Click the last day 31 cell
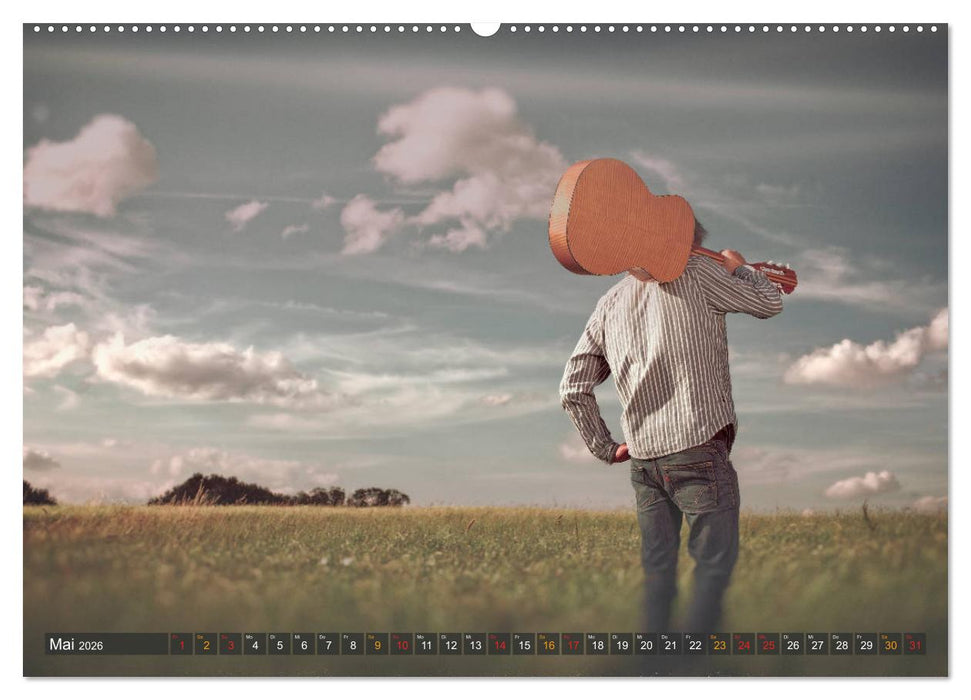This screenshot has height=700, width=971. (x=914, y=645)
